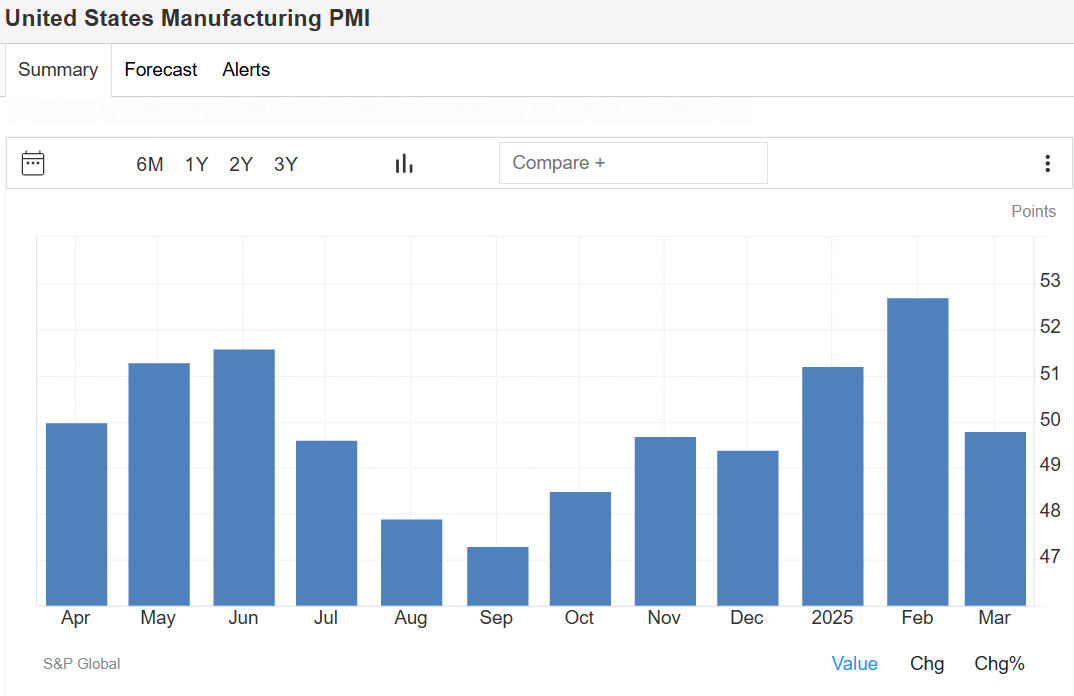The width and height of the screenshot is (1074, 696).
Task: Show Value view of the chart
Action: click(x=854, y=663)
